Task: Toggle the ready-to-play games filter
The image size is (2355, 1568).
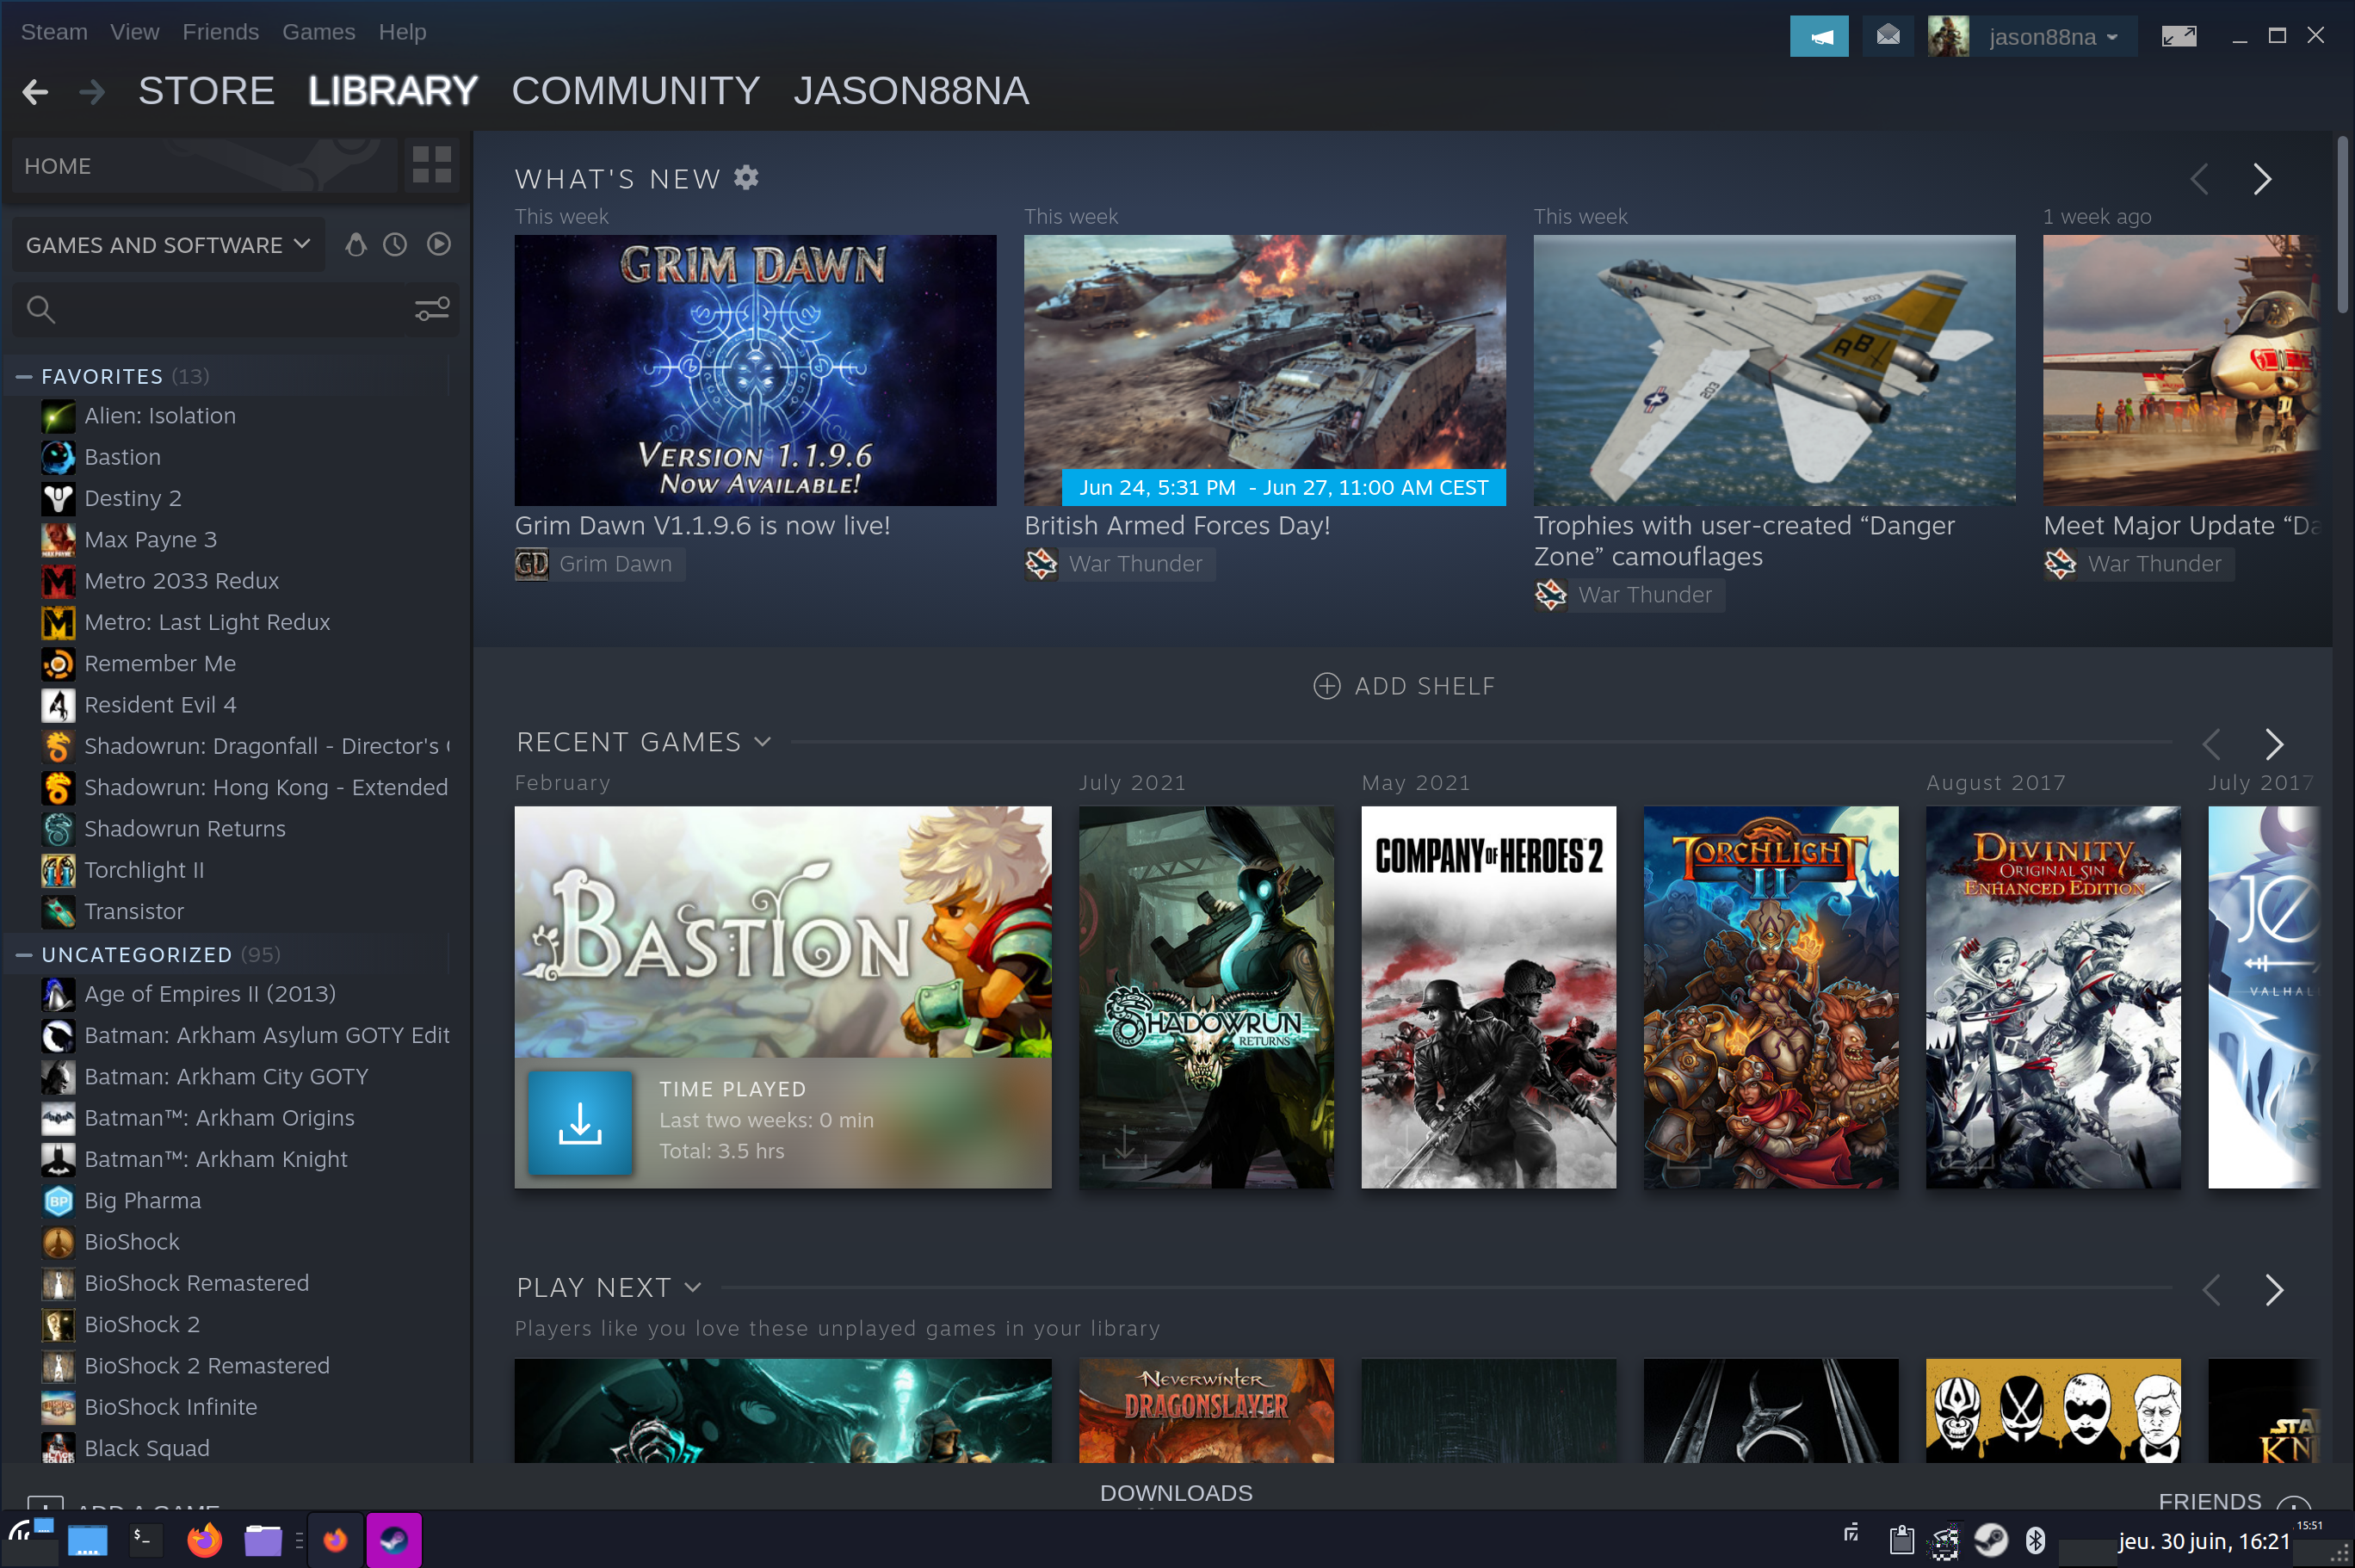Action: pyautogui.click(x=439, y=245)
